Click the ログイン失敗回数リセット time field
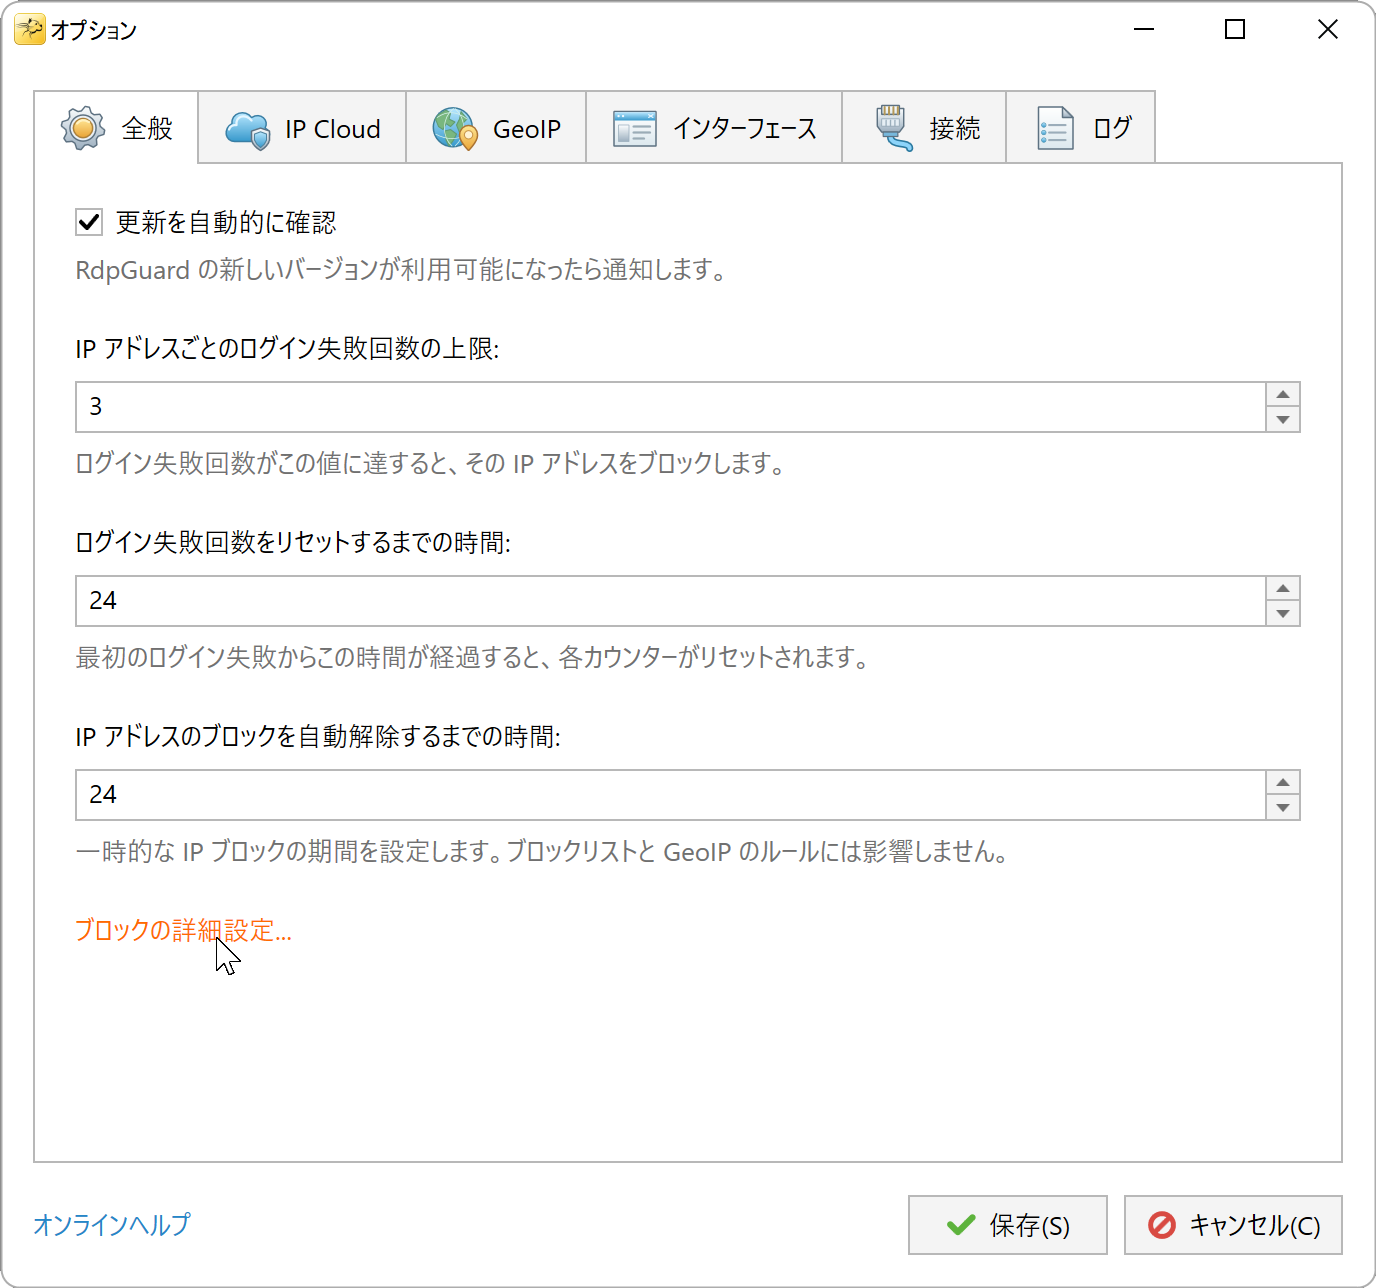The image size is (1376, 1288). tap(671, 601)
